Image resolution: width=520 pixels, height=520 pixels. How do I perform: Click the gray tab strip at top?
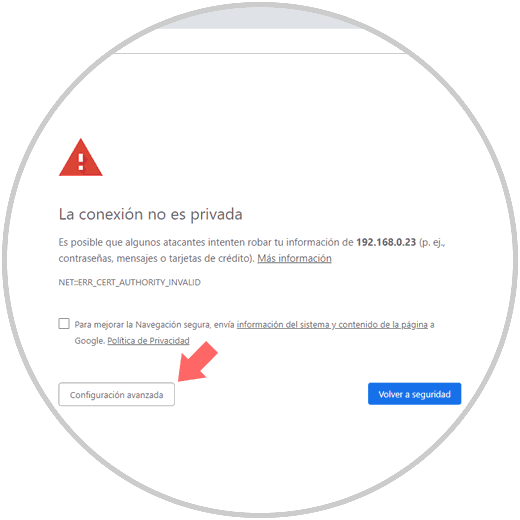tap(260, 19)
